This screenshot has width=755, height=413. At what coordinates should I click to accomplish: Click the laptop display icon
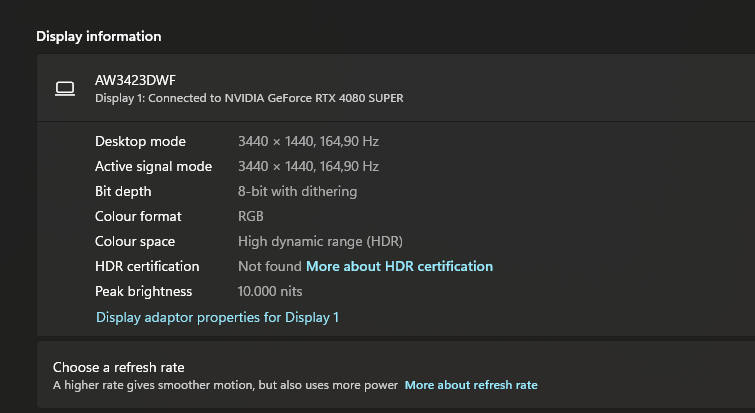(x=65, y=89)
